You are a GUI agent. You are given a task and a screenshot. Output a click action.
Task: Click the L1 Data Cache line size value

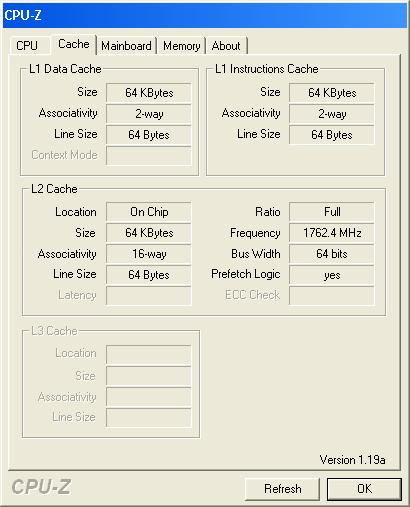tap(149, 135)
